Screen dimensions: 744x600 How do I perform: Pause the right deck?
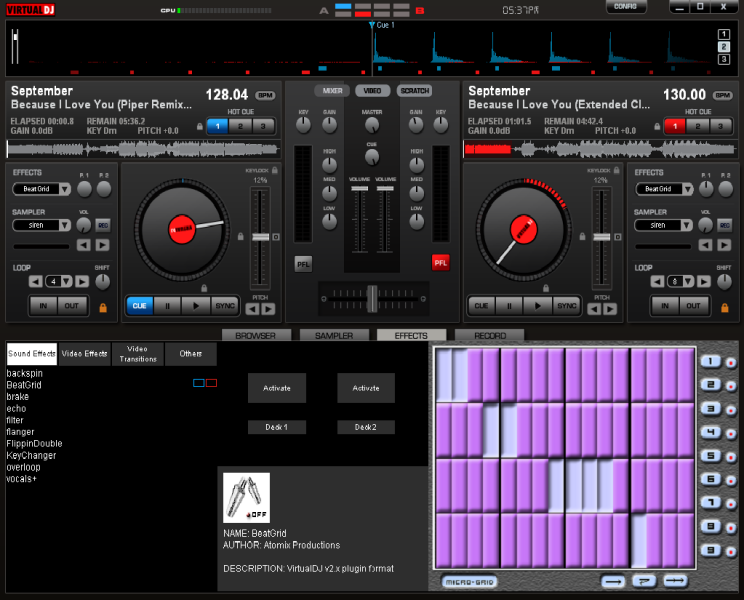click(x=510, y=305)
